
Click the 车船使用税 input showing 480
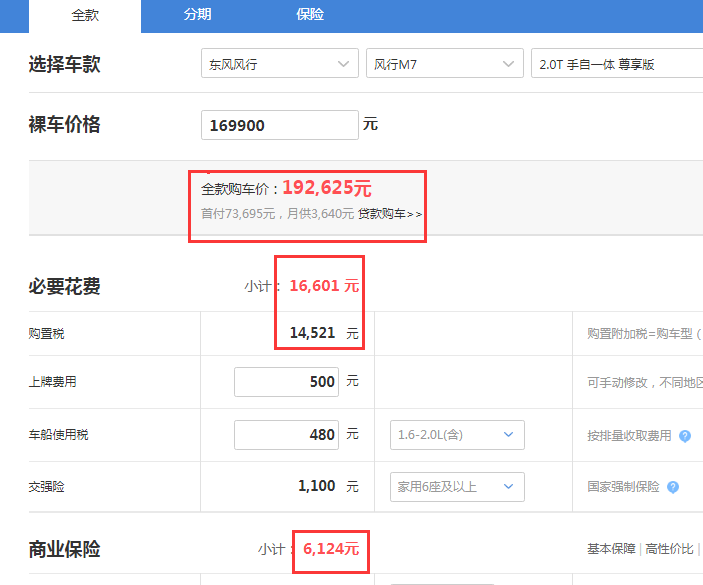click(286, 435)
